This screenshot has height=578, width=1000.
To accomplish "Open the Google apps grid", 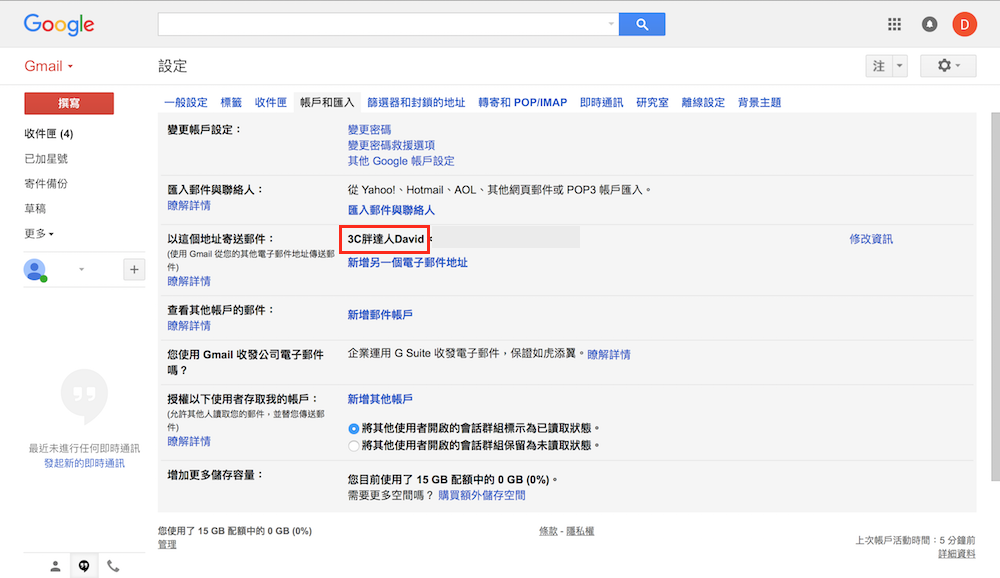I will tap(895, 24).
